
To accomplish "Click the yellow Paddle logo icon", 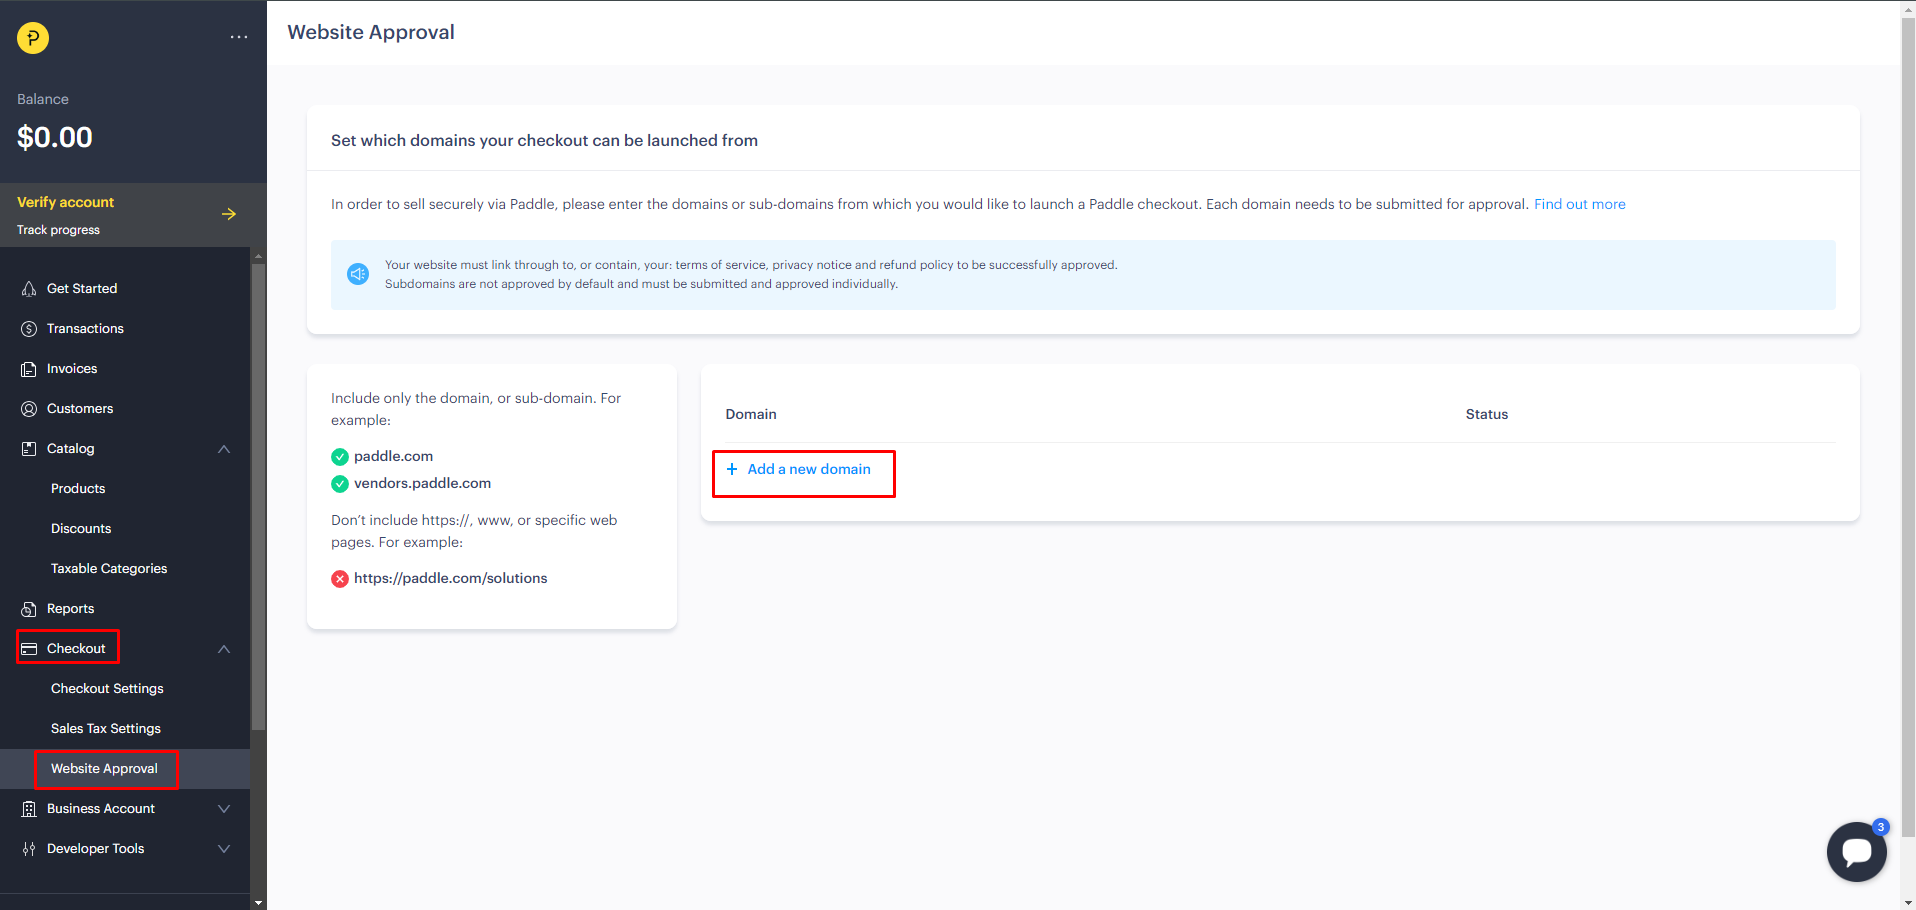I will [x=33, y=38].
